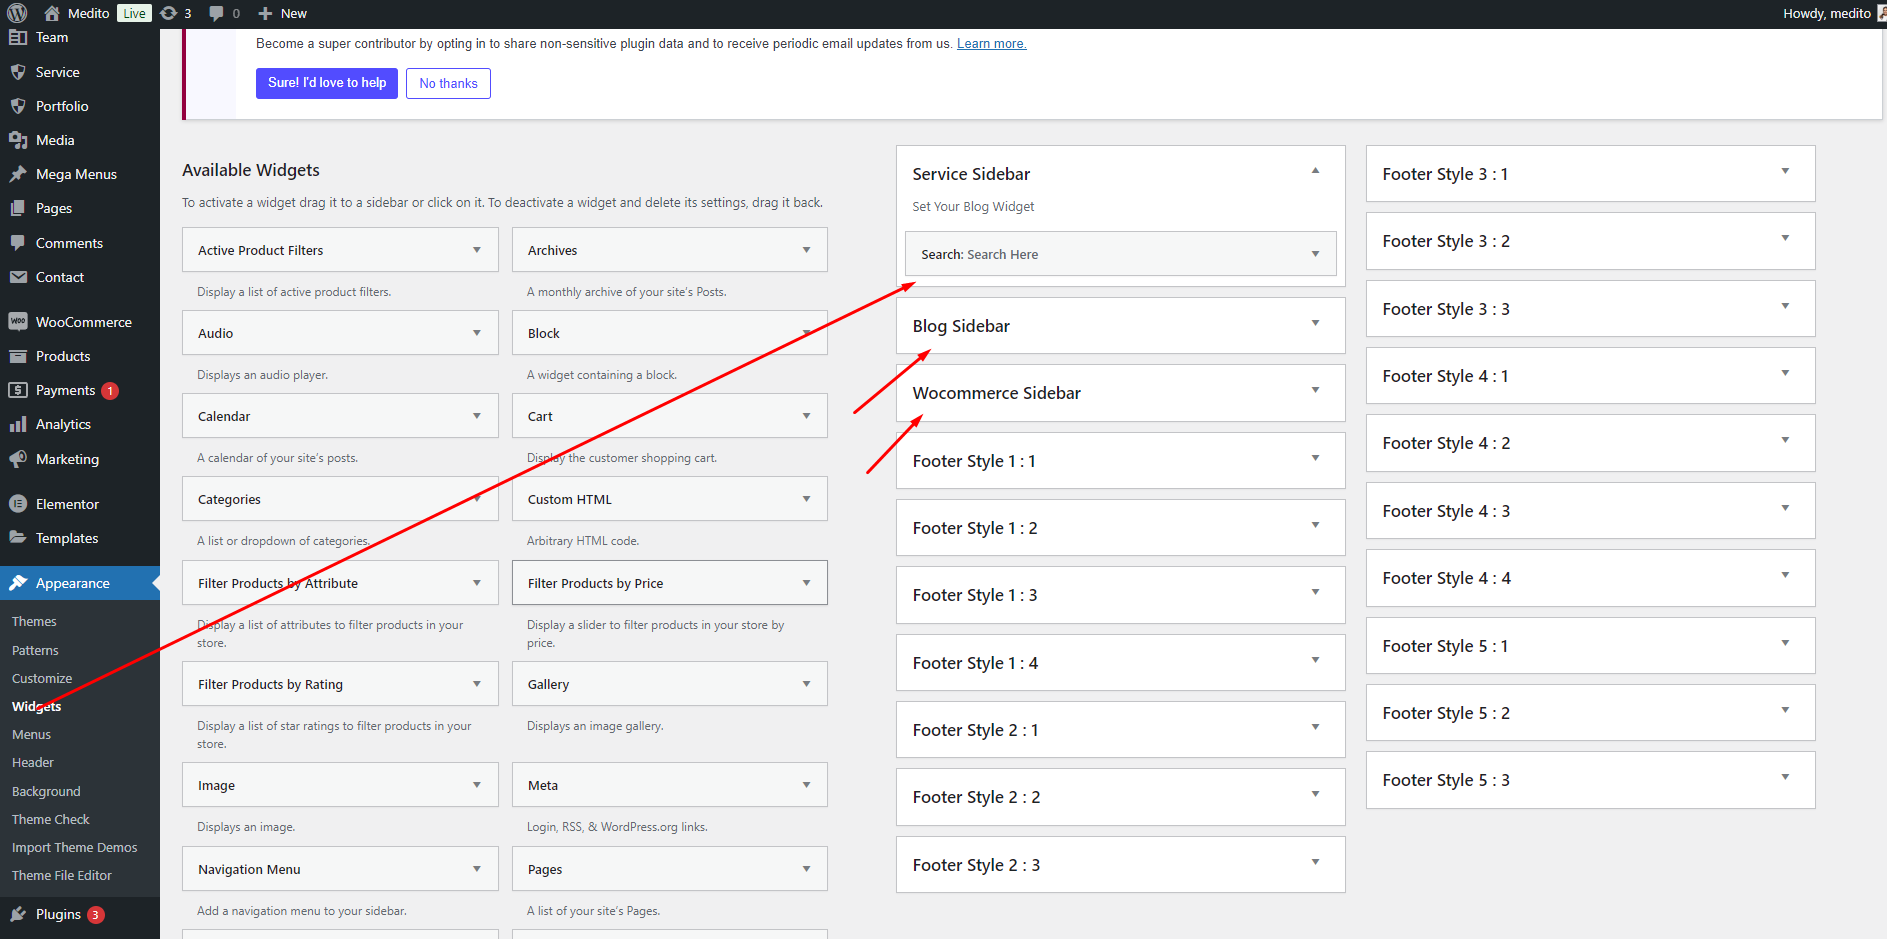Expand the Footer Style 3 : 1 area
Viewport: 1887px width, 939px height.
click(x=1785, y=171)
